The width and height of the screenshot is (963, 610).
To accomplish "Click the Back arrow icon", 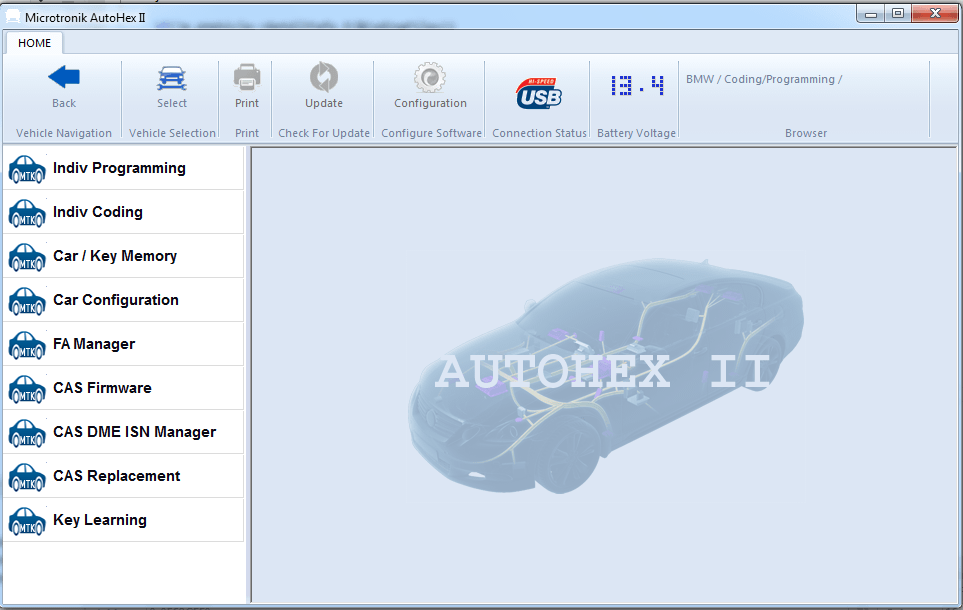I will [64, 77].
